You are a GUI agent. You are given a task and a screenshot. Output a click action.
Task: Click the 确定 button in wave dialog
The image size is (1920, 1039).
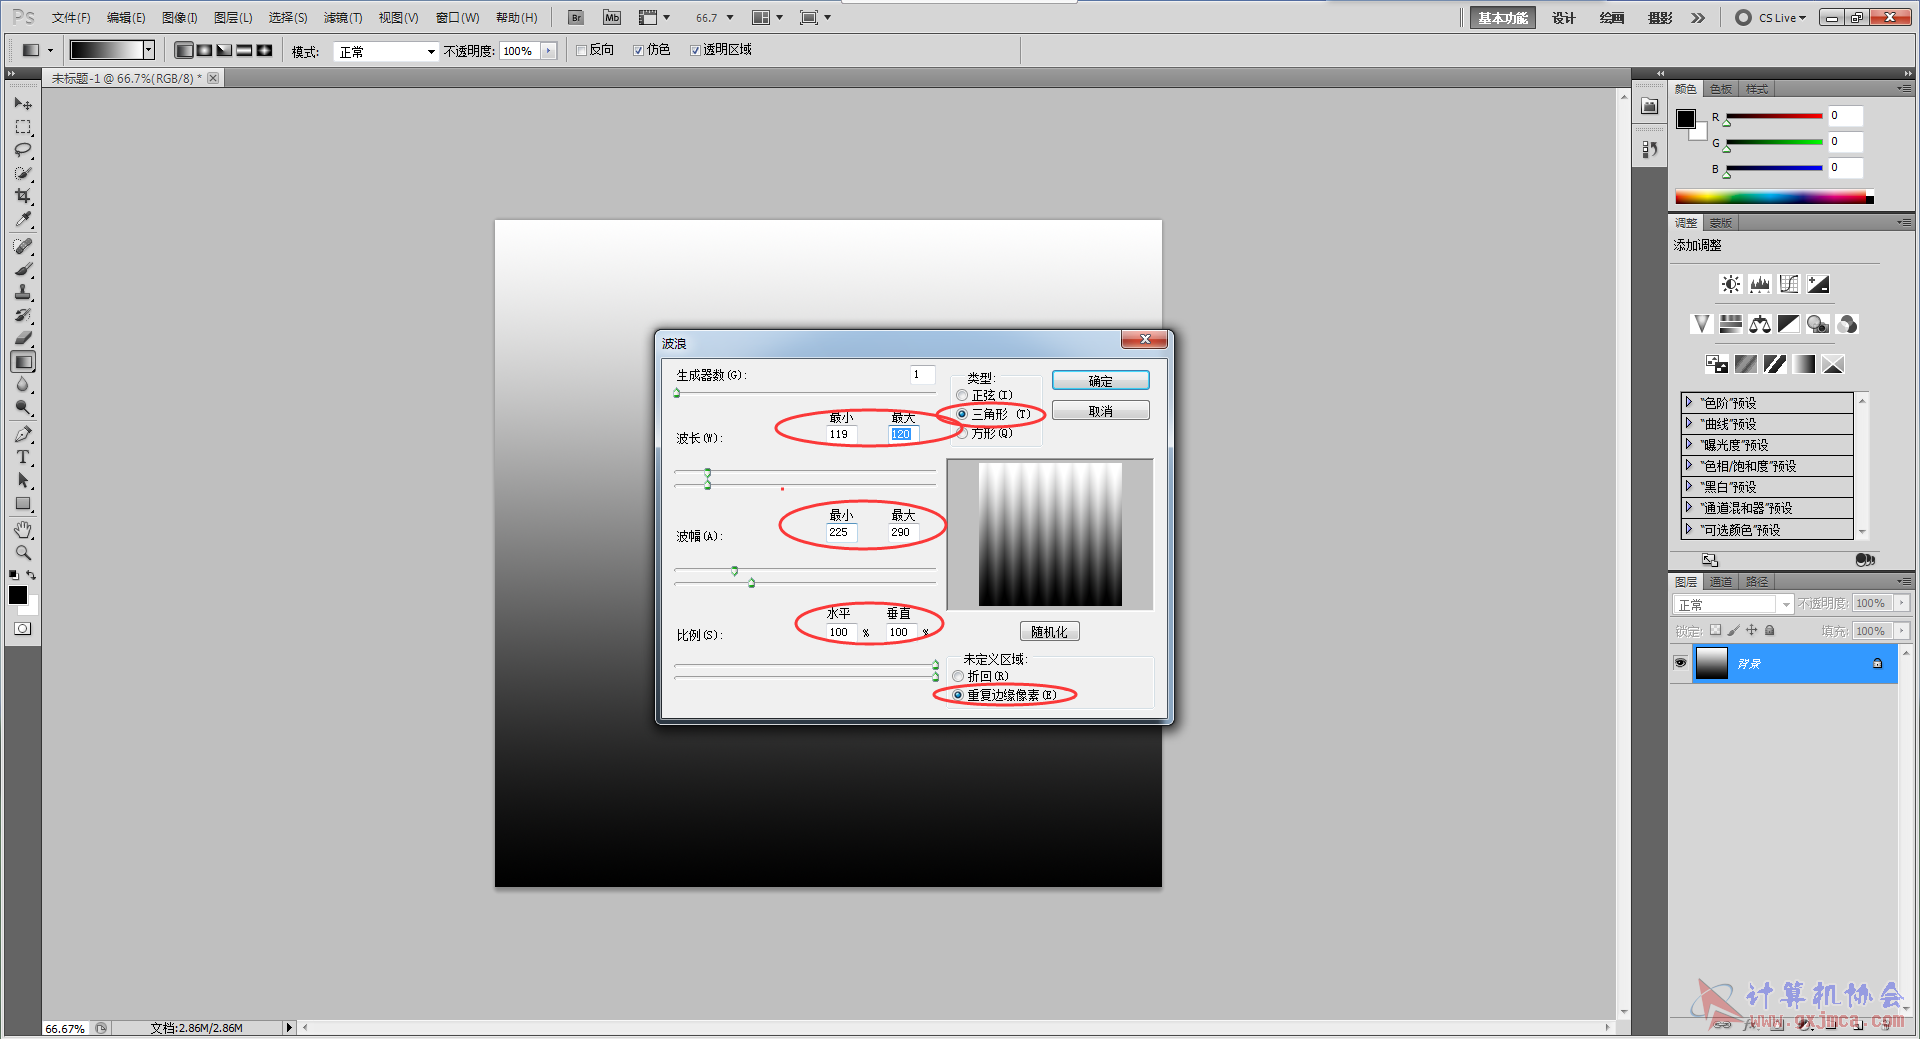tap(1100, 381)
